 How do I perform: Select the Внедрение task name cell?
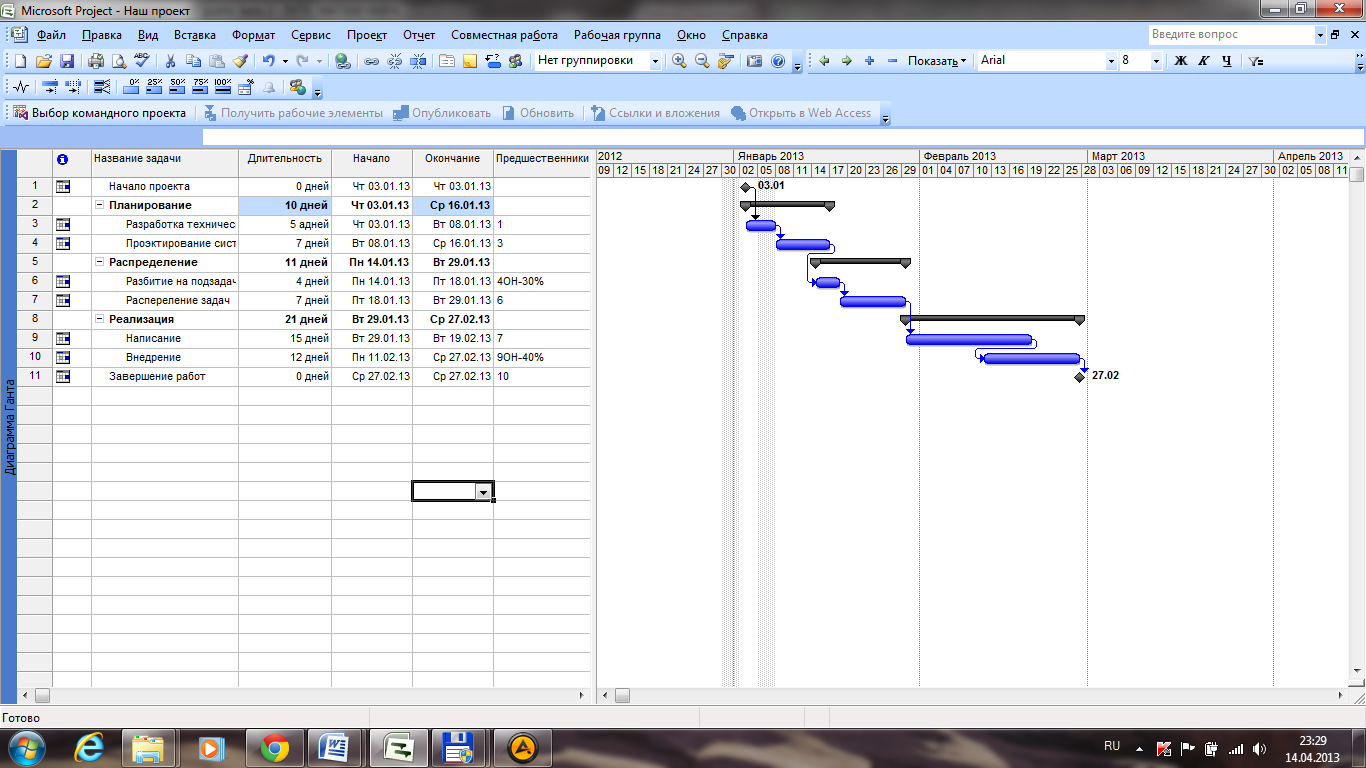[165, 357]
